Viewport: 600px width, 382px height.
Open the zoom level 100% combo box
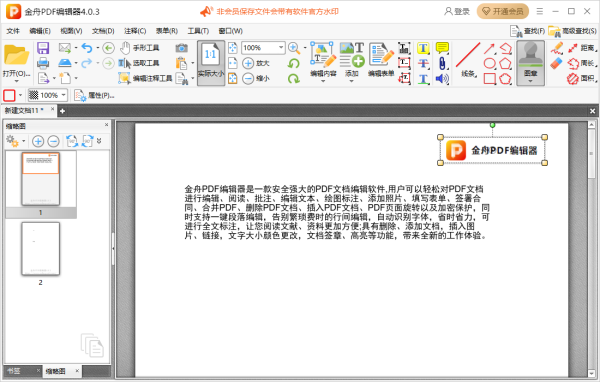tap(263, 48)
